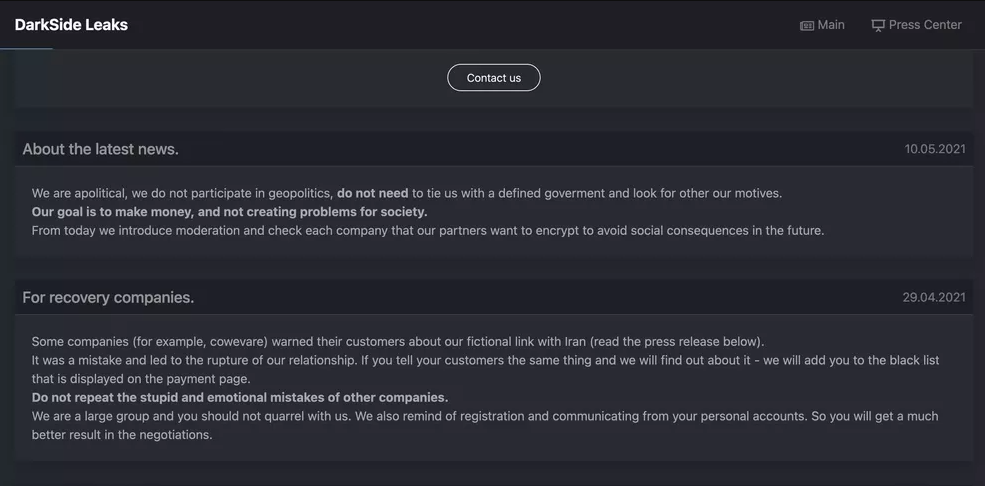Click the bold 'do not need' text
985x486 pixels.
(372, 193)
